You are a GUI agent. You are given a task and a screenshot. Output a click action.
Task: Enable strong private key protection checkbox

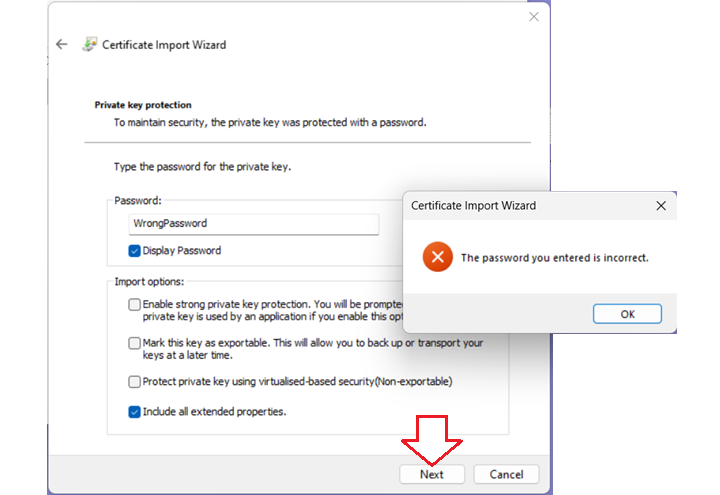coord(135,304)
